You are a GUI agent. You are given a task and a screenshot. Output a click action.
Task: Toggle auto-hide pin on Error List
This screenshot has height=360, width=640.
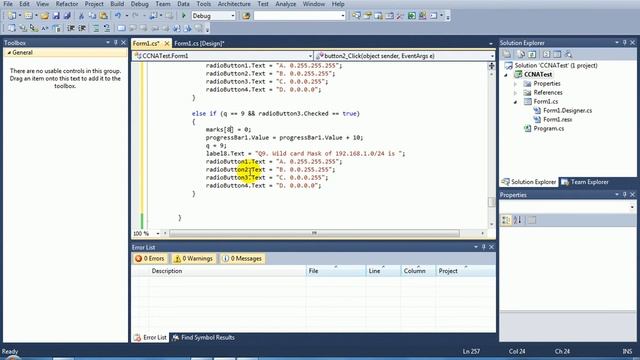[x=484, y=247]
